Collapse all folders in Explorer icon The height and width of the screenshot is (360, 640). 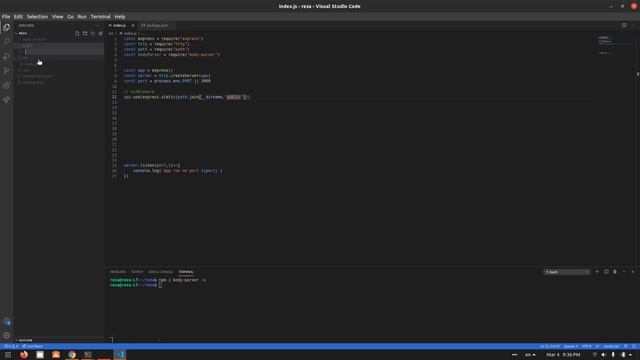pos(100,33)
